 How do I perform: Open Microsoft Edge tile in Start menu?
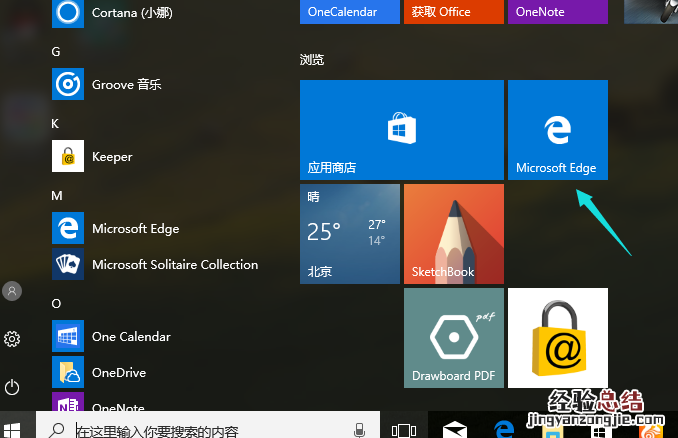557,130
